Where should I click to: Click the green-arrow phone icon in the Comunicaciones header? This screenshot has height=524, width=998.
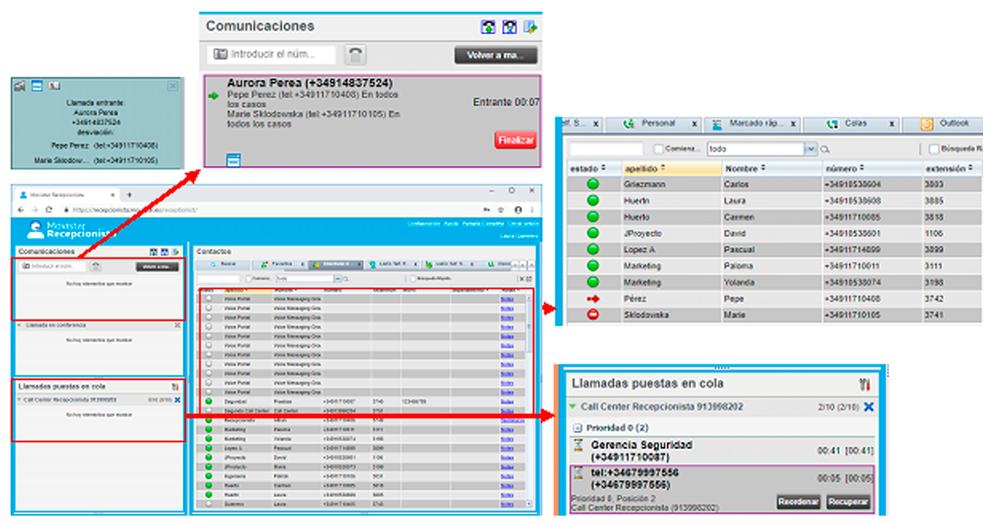point(487,27)
